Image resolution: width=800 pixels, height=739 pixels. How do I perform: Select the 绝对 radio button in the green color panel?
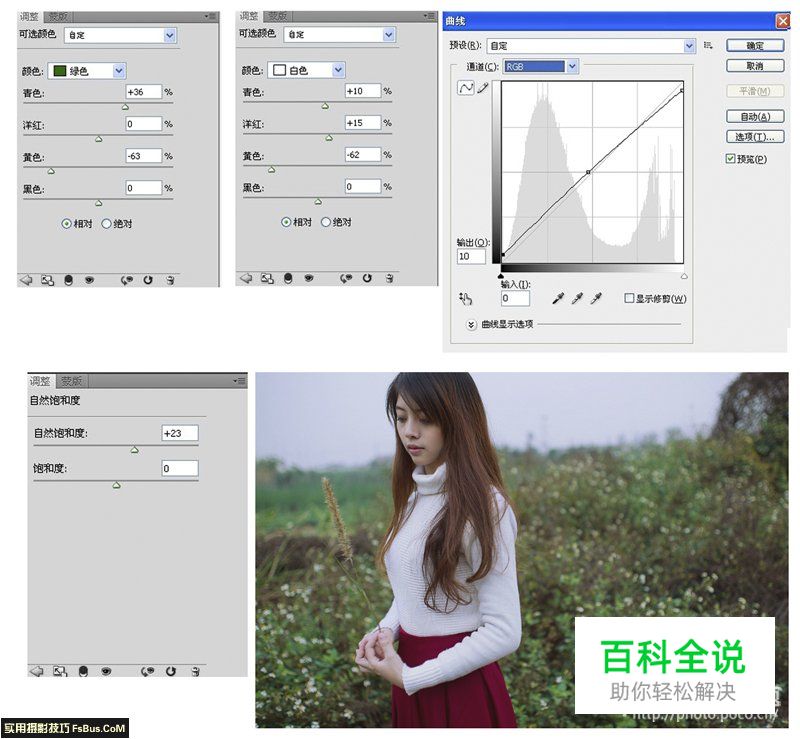point(107,224)
